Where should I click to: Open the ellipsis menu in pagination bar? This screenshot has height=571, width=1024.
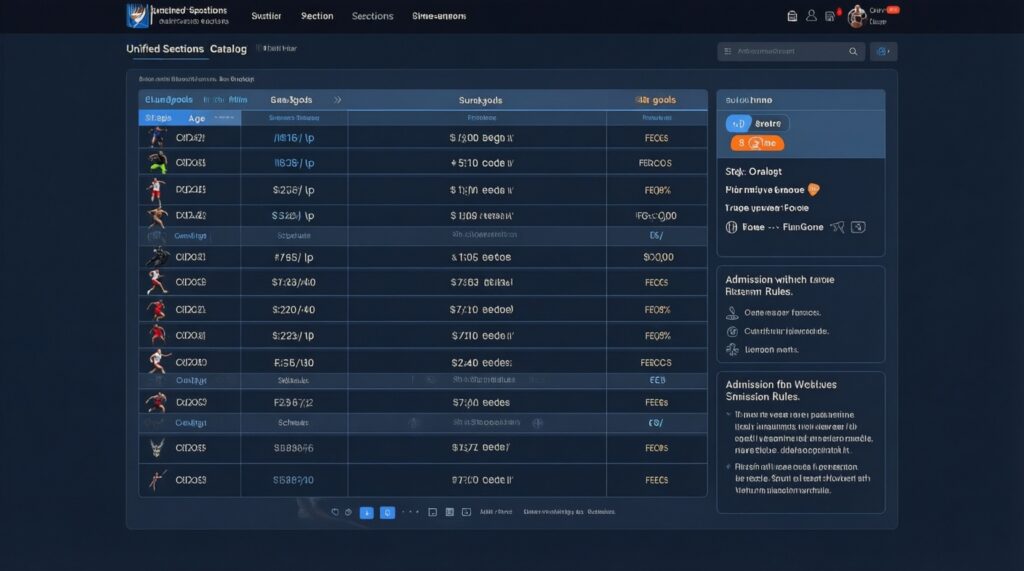(410, 512)
